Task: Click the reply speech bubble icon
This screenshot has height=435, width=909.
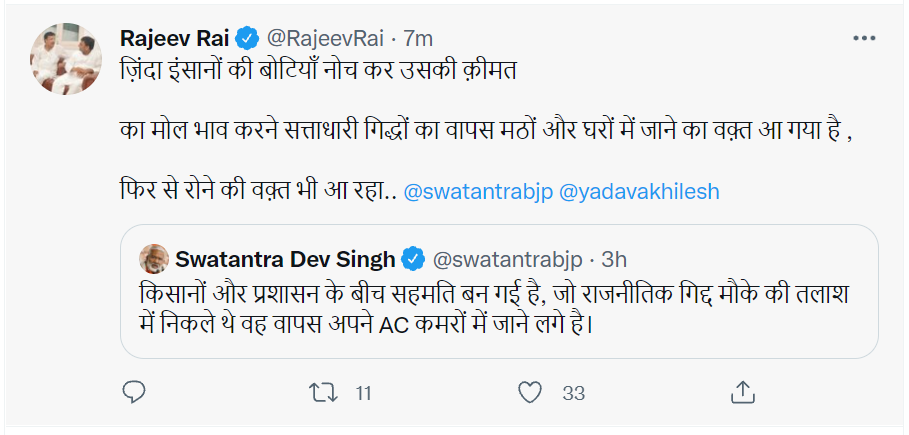Action: point(134,393)
